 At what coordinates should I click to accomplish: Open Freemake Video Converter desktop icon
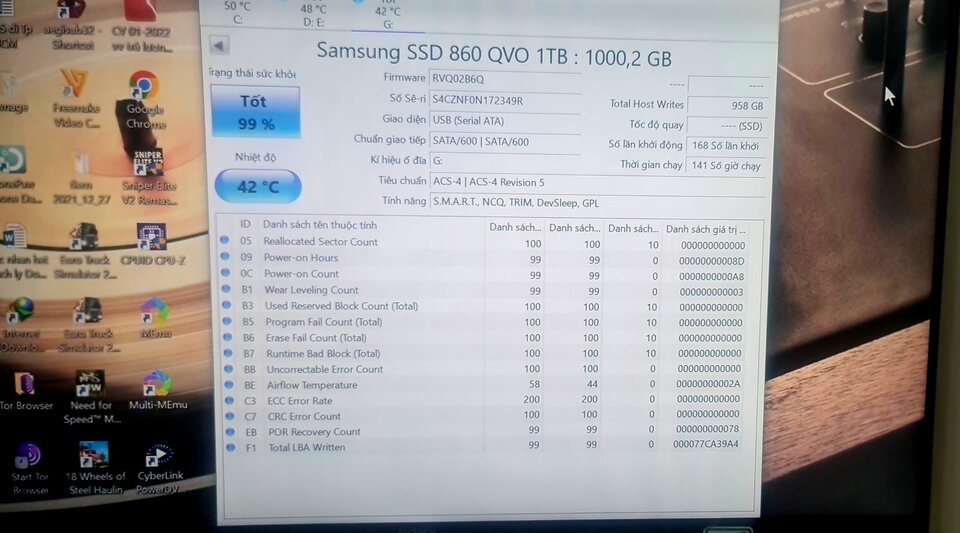pyautogui.click(x=76, y=99)
